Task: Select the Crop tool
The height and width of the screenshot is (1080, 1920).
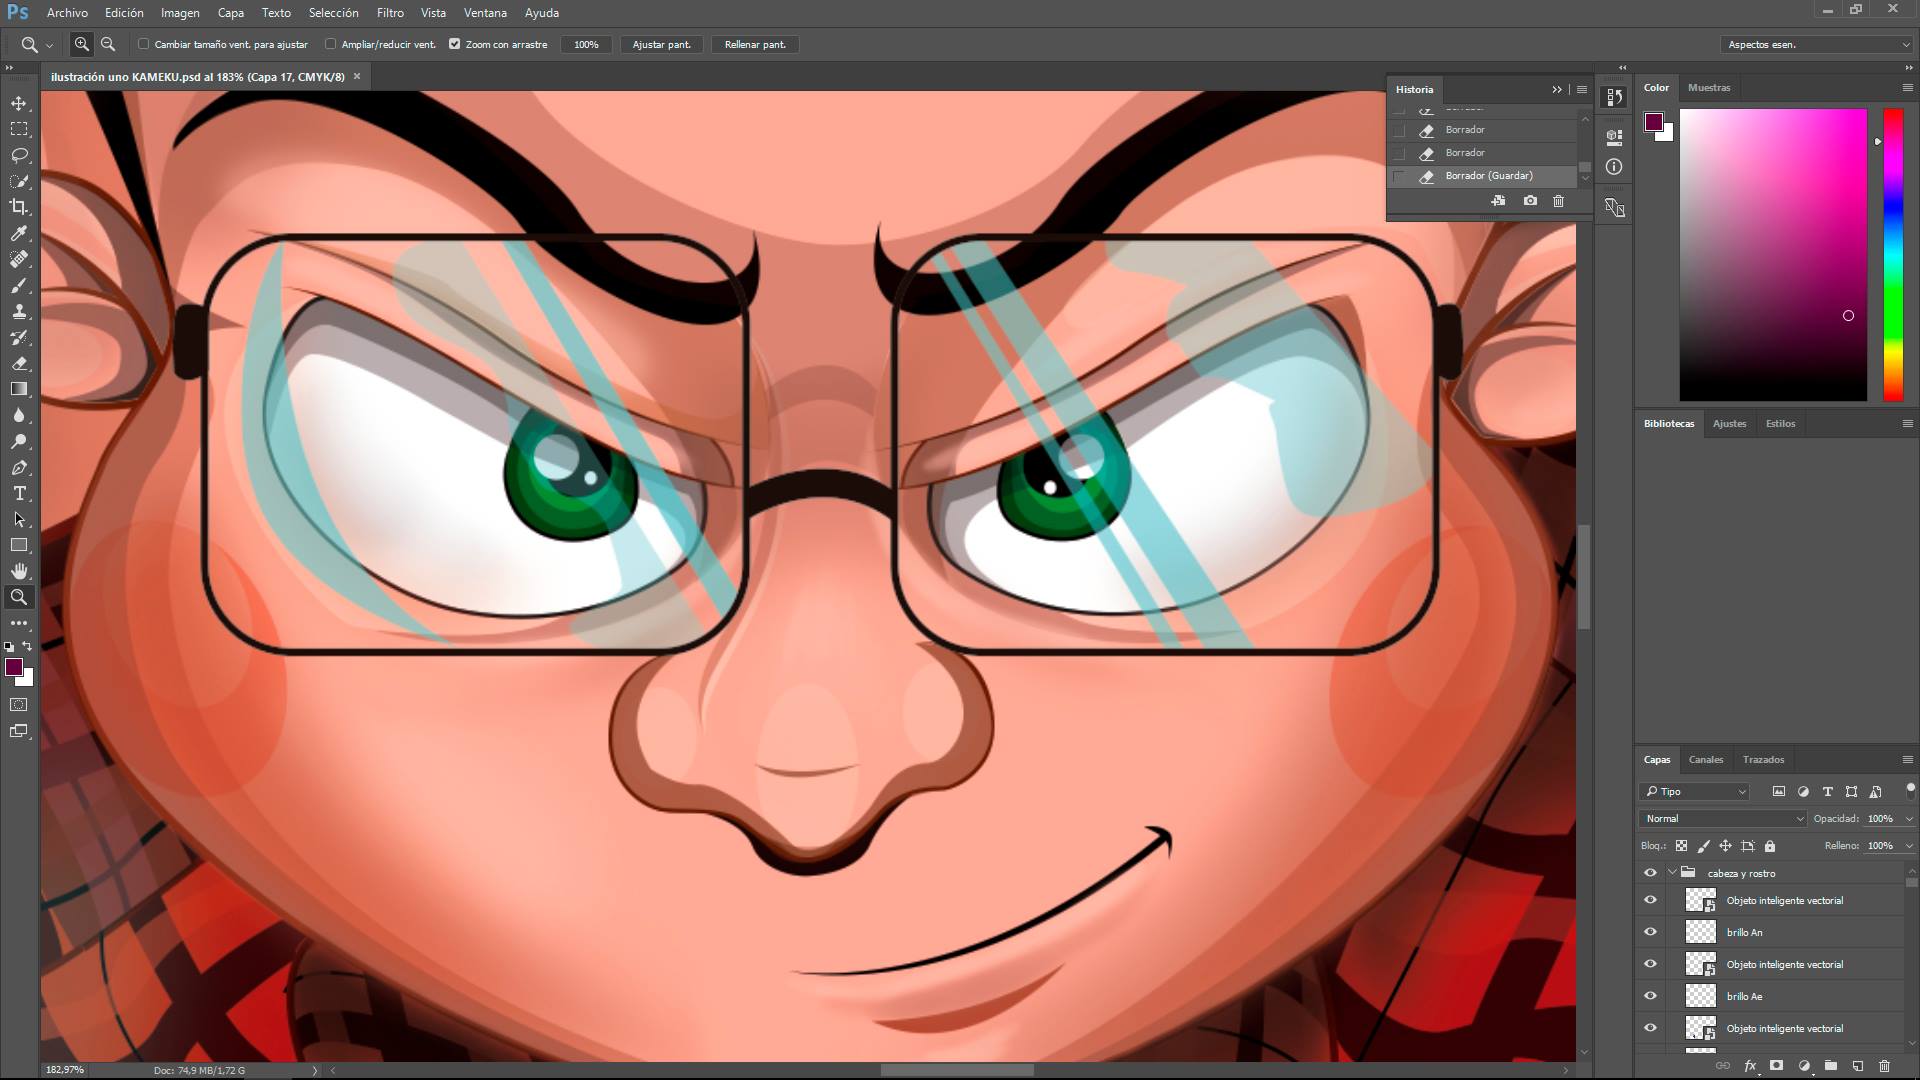Action: point(19,207)
